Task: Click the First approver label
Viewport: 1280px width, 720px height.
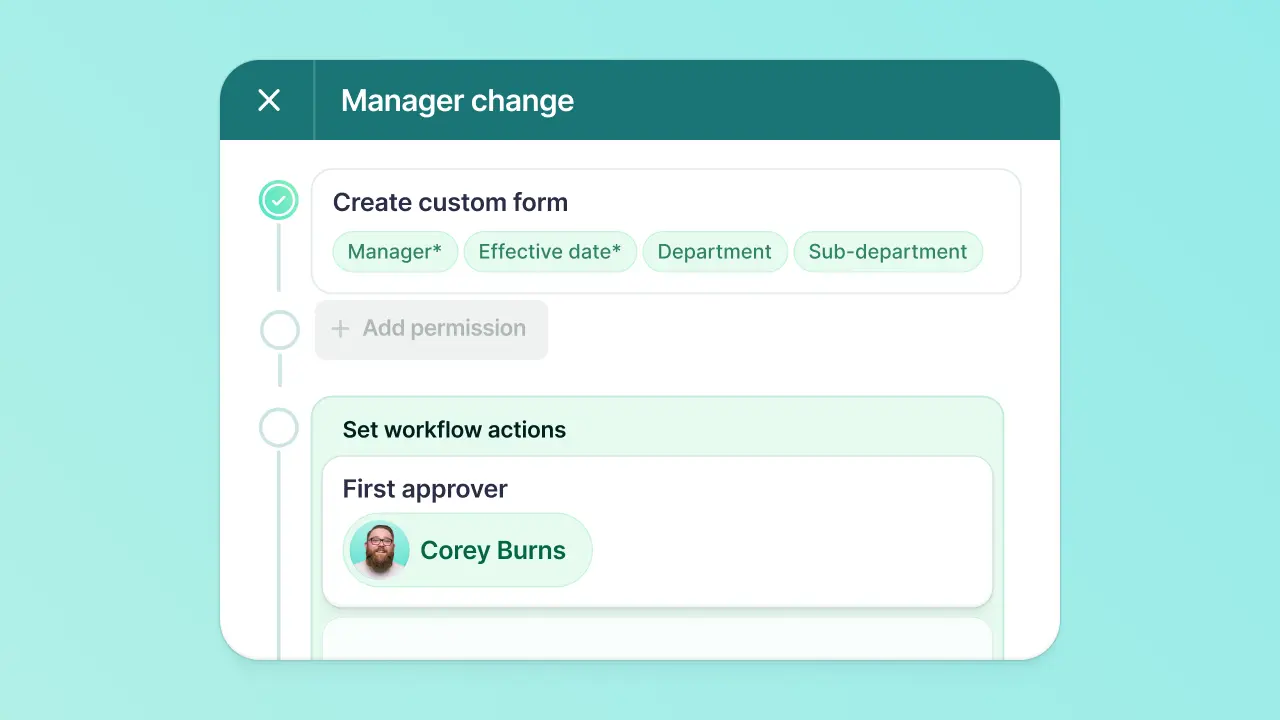Action: [424, 488]
